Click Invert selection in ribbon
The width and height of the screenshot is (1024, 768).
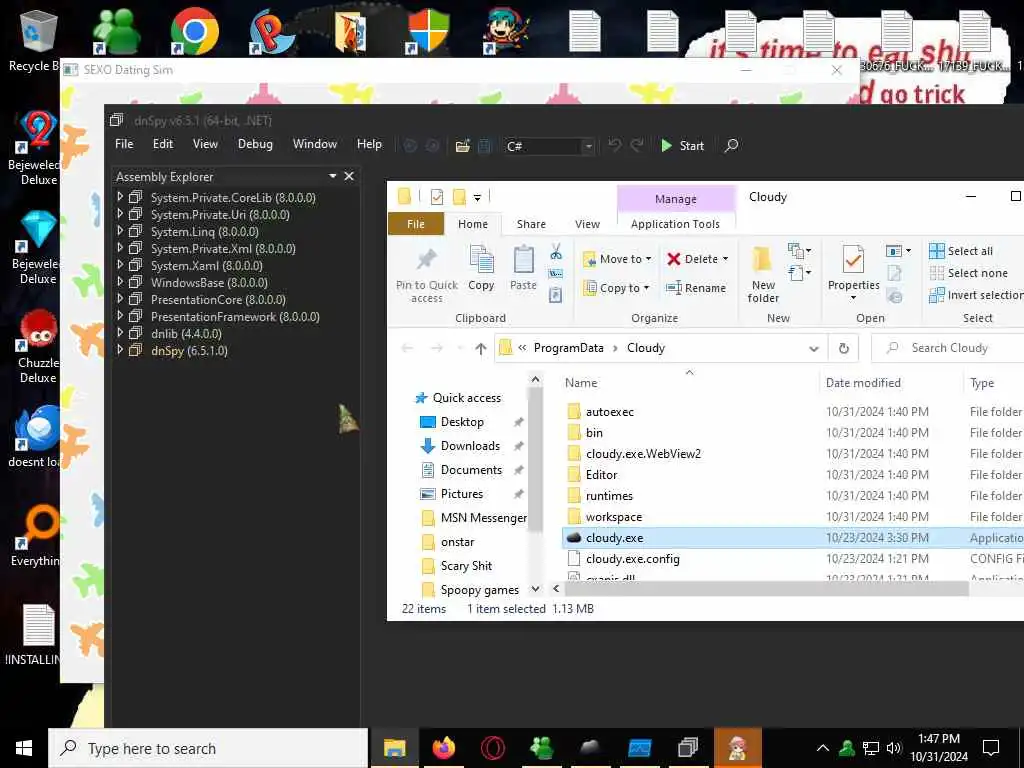(976, 295)
